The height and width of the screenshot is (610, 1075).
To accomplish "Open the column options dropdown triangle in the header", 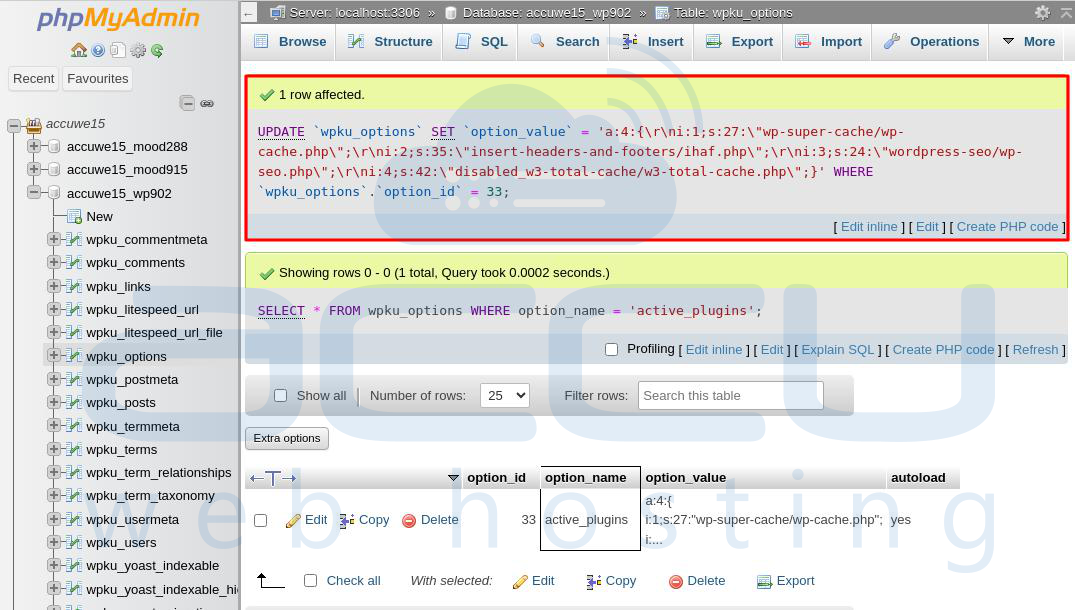I will point(453,478).
